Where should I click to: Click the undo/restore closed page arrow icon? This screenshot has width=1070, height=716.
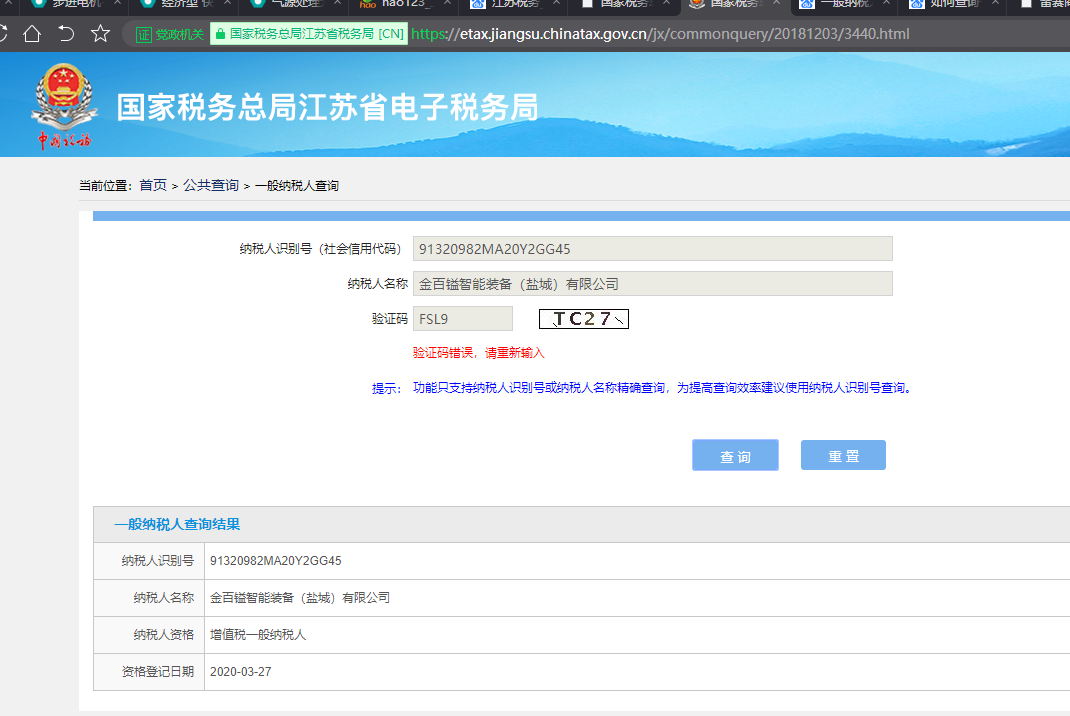[x=66, y=33]
